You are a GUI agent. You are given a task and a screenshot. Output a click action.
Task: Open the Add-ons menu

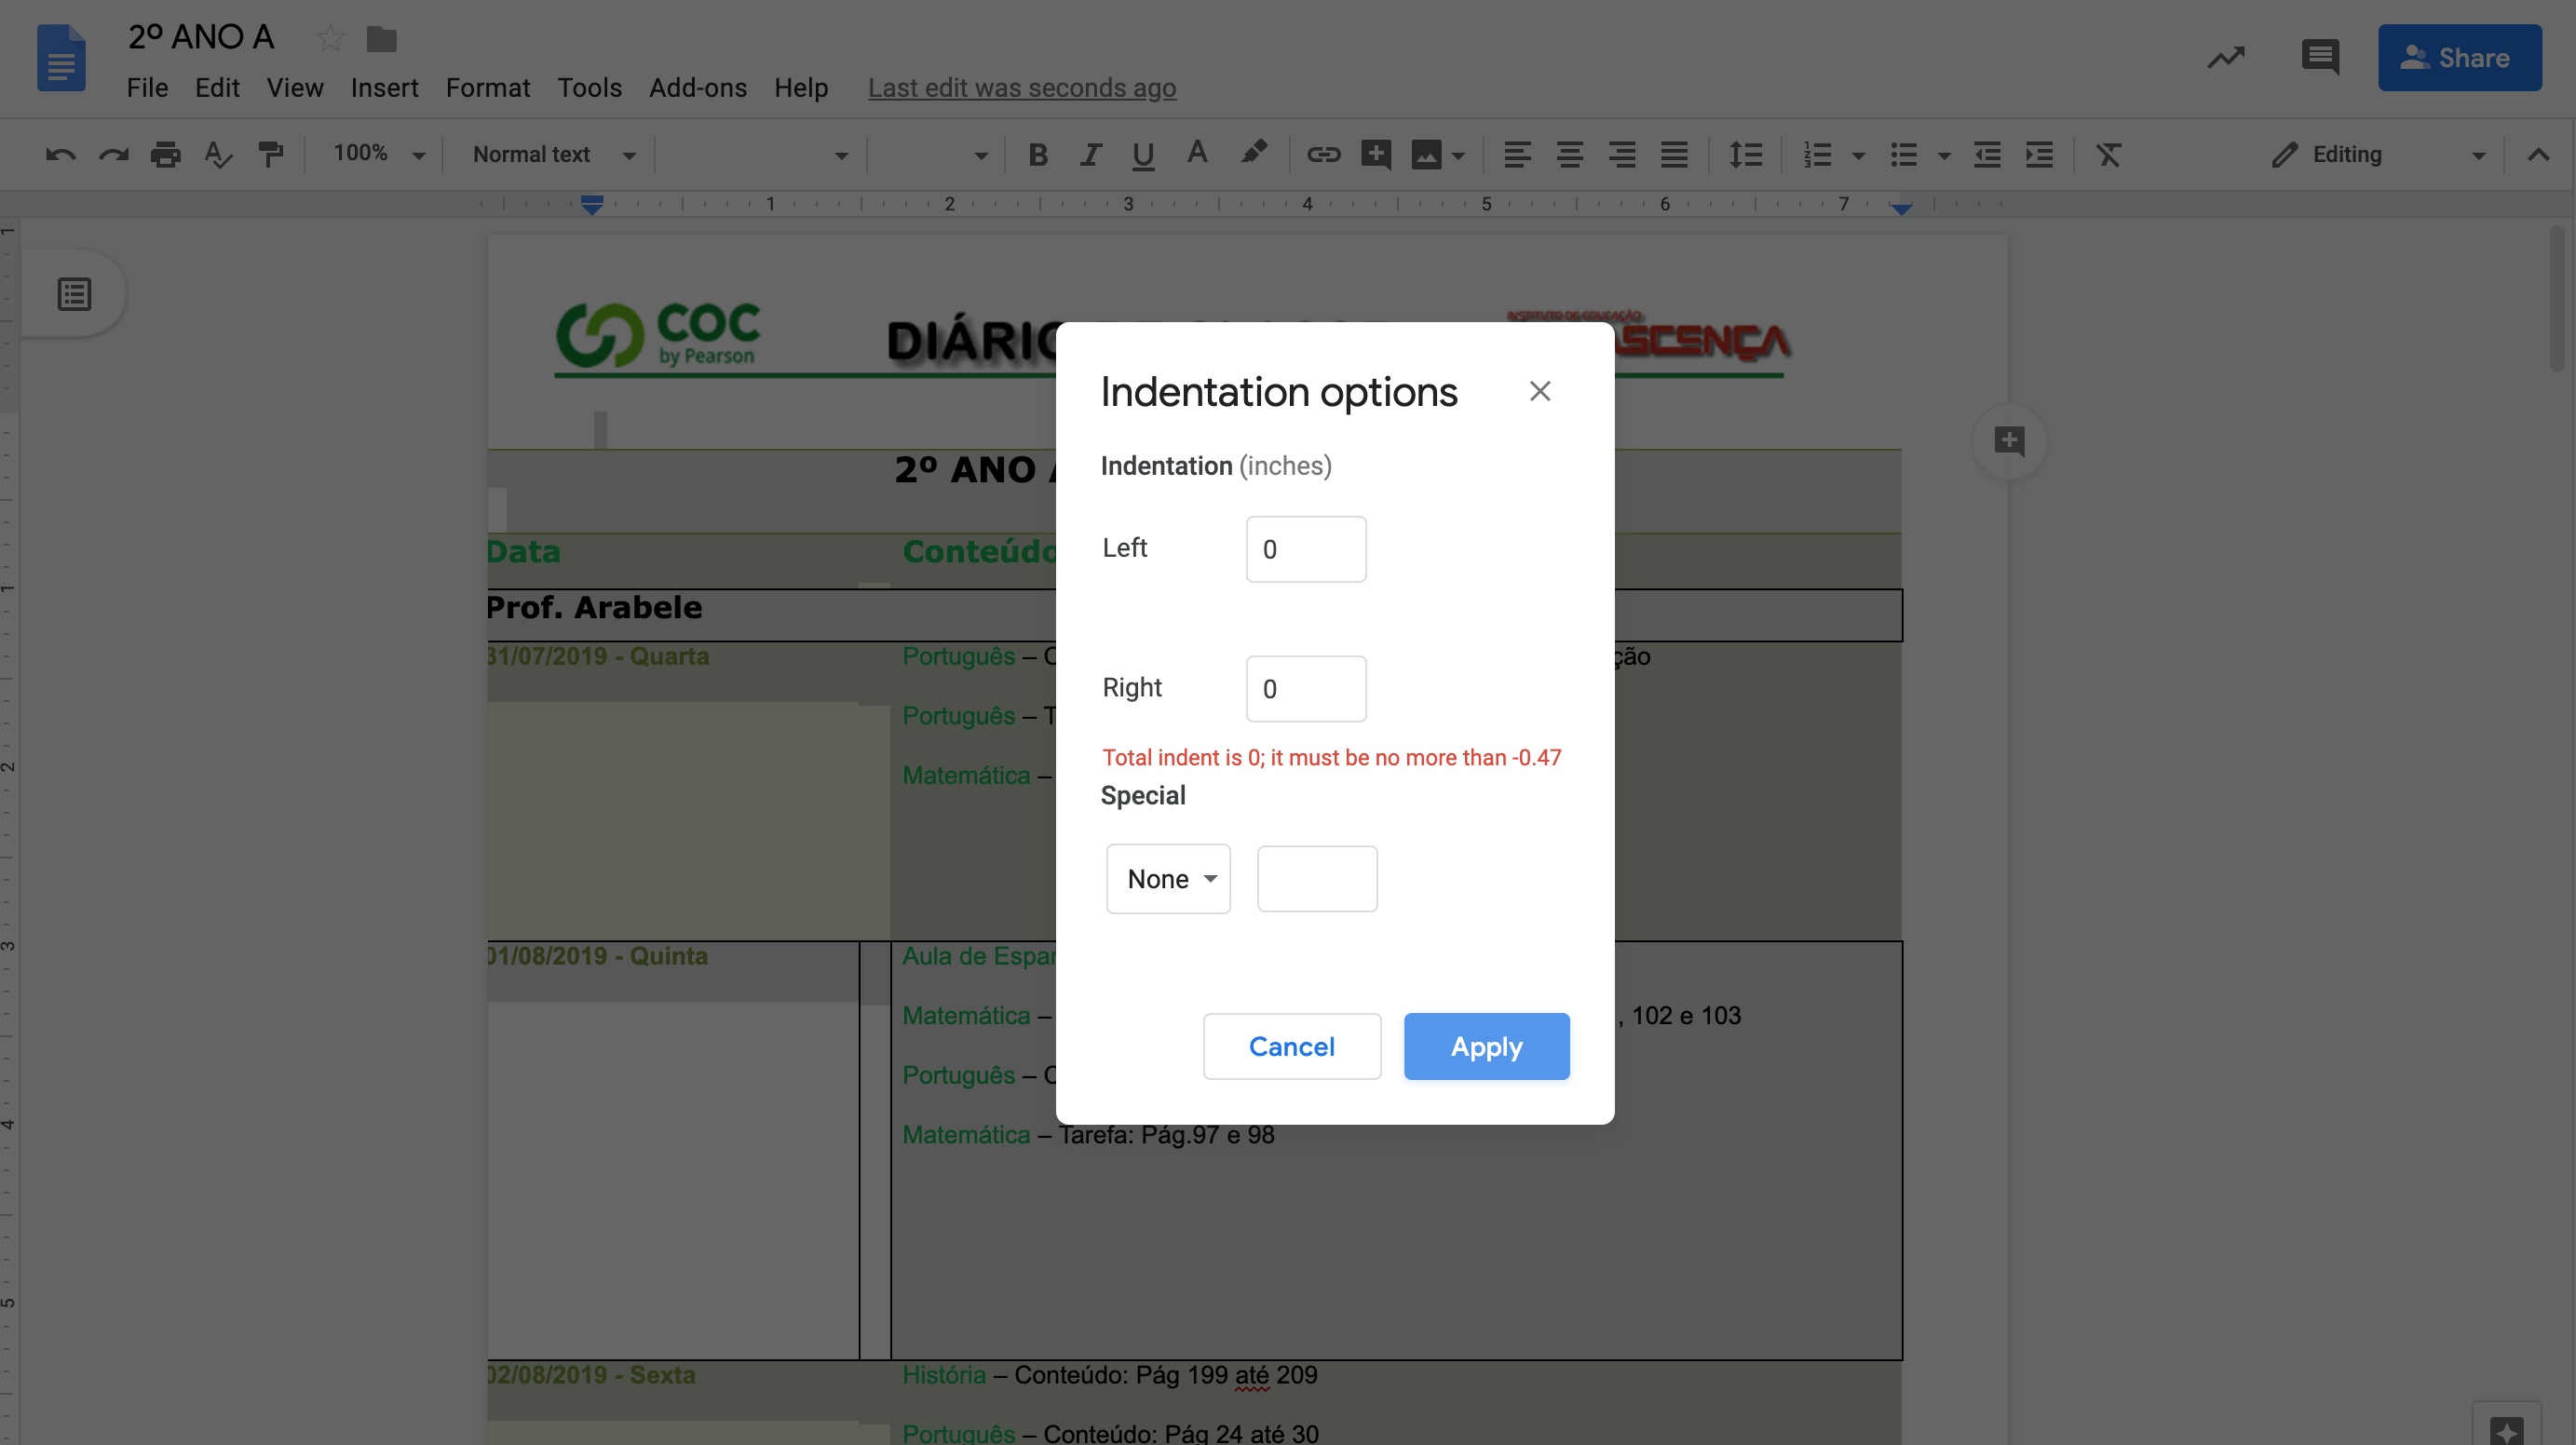point(698,88)
